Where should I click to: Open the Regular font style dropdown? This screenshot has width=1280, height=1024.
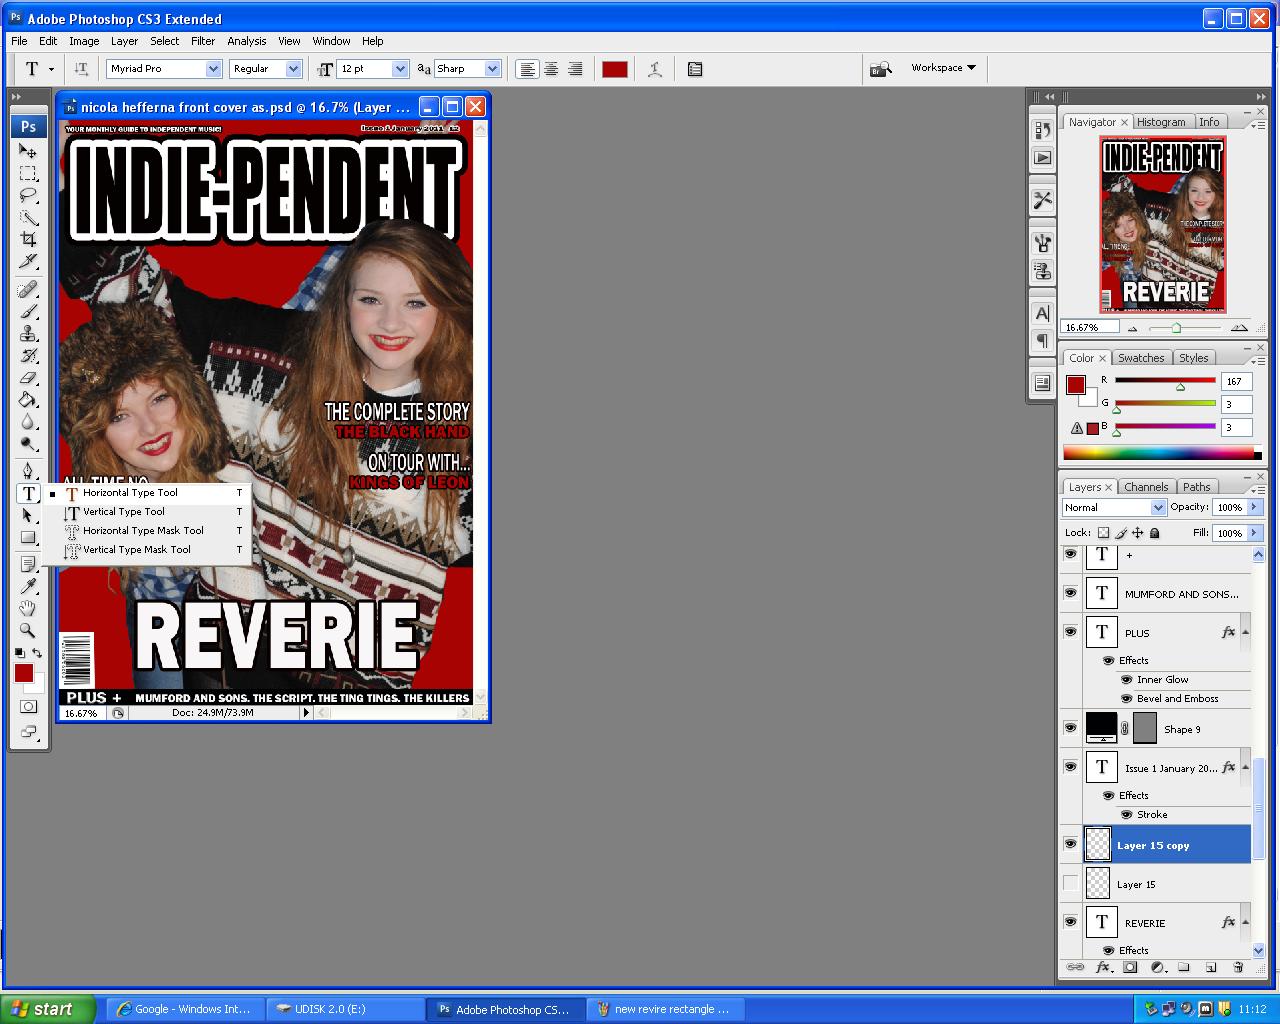tap(293, 69)
